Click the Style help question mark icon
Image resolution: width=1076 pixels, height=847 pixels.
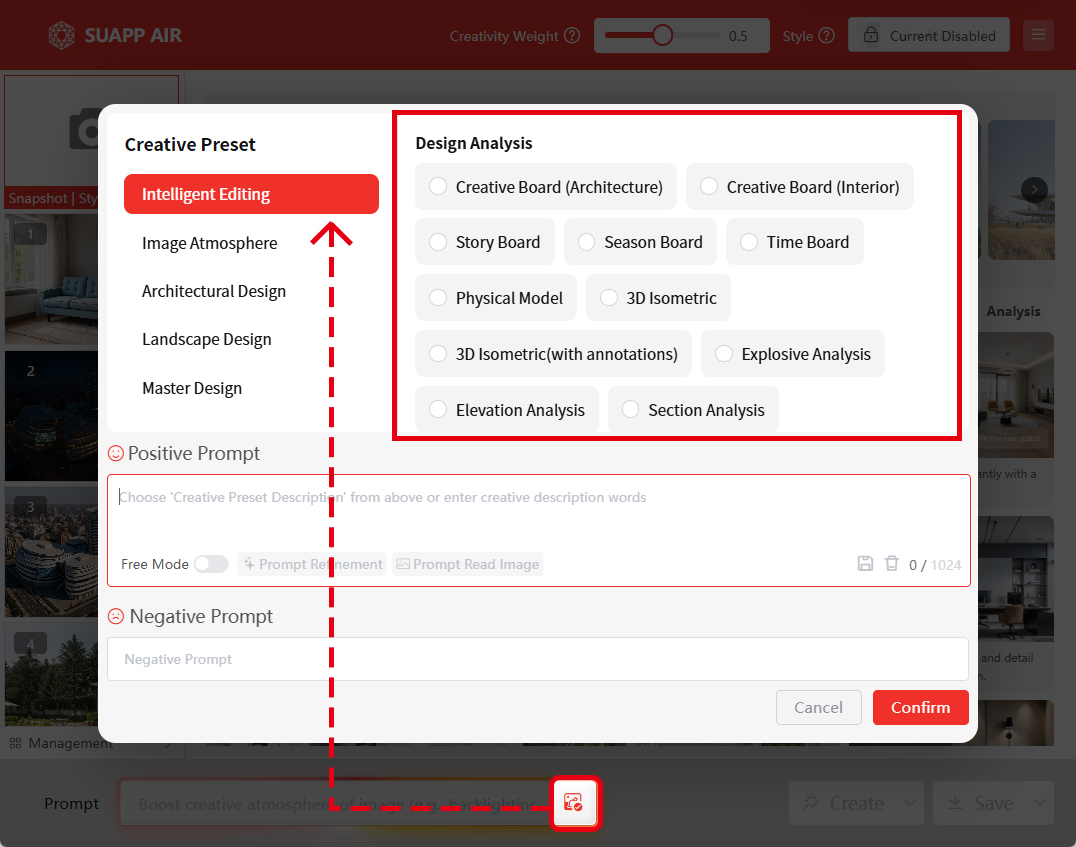click(826, 36)
